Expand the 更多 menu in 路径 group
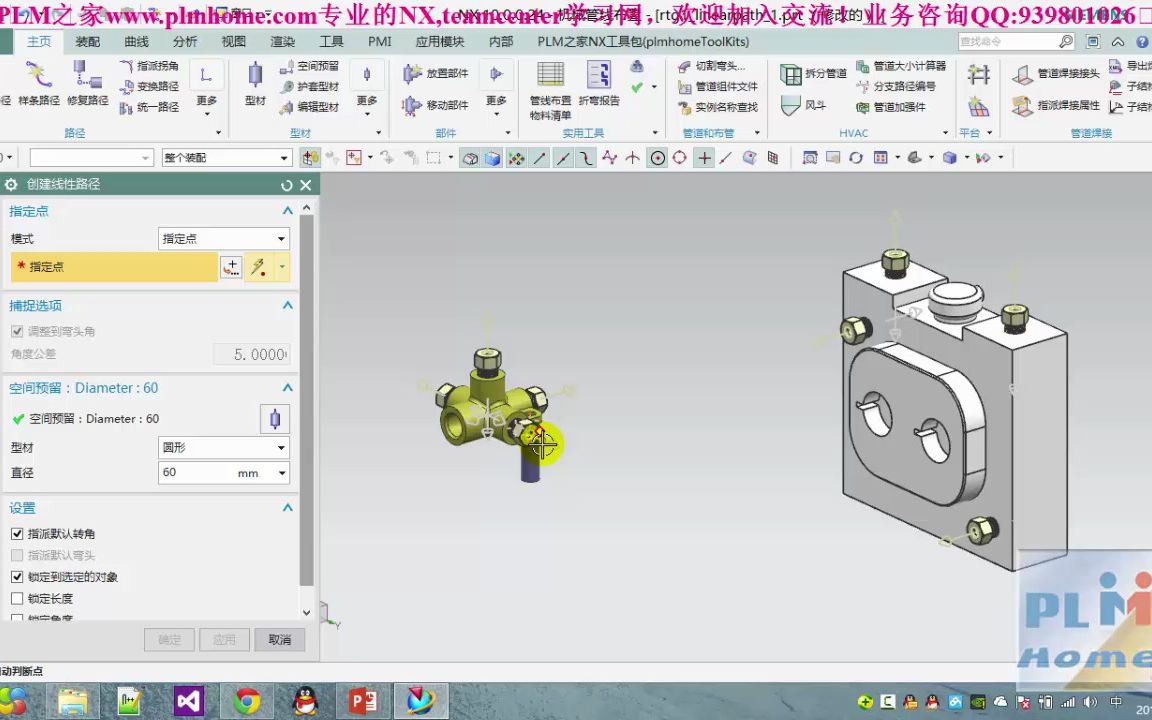This screenshot has height=720, width=1152. [x=206, y=90]
